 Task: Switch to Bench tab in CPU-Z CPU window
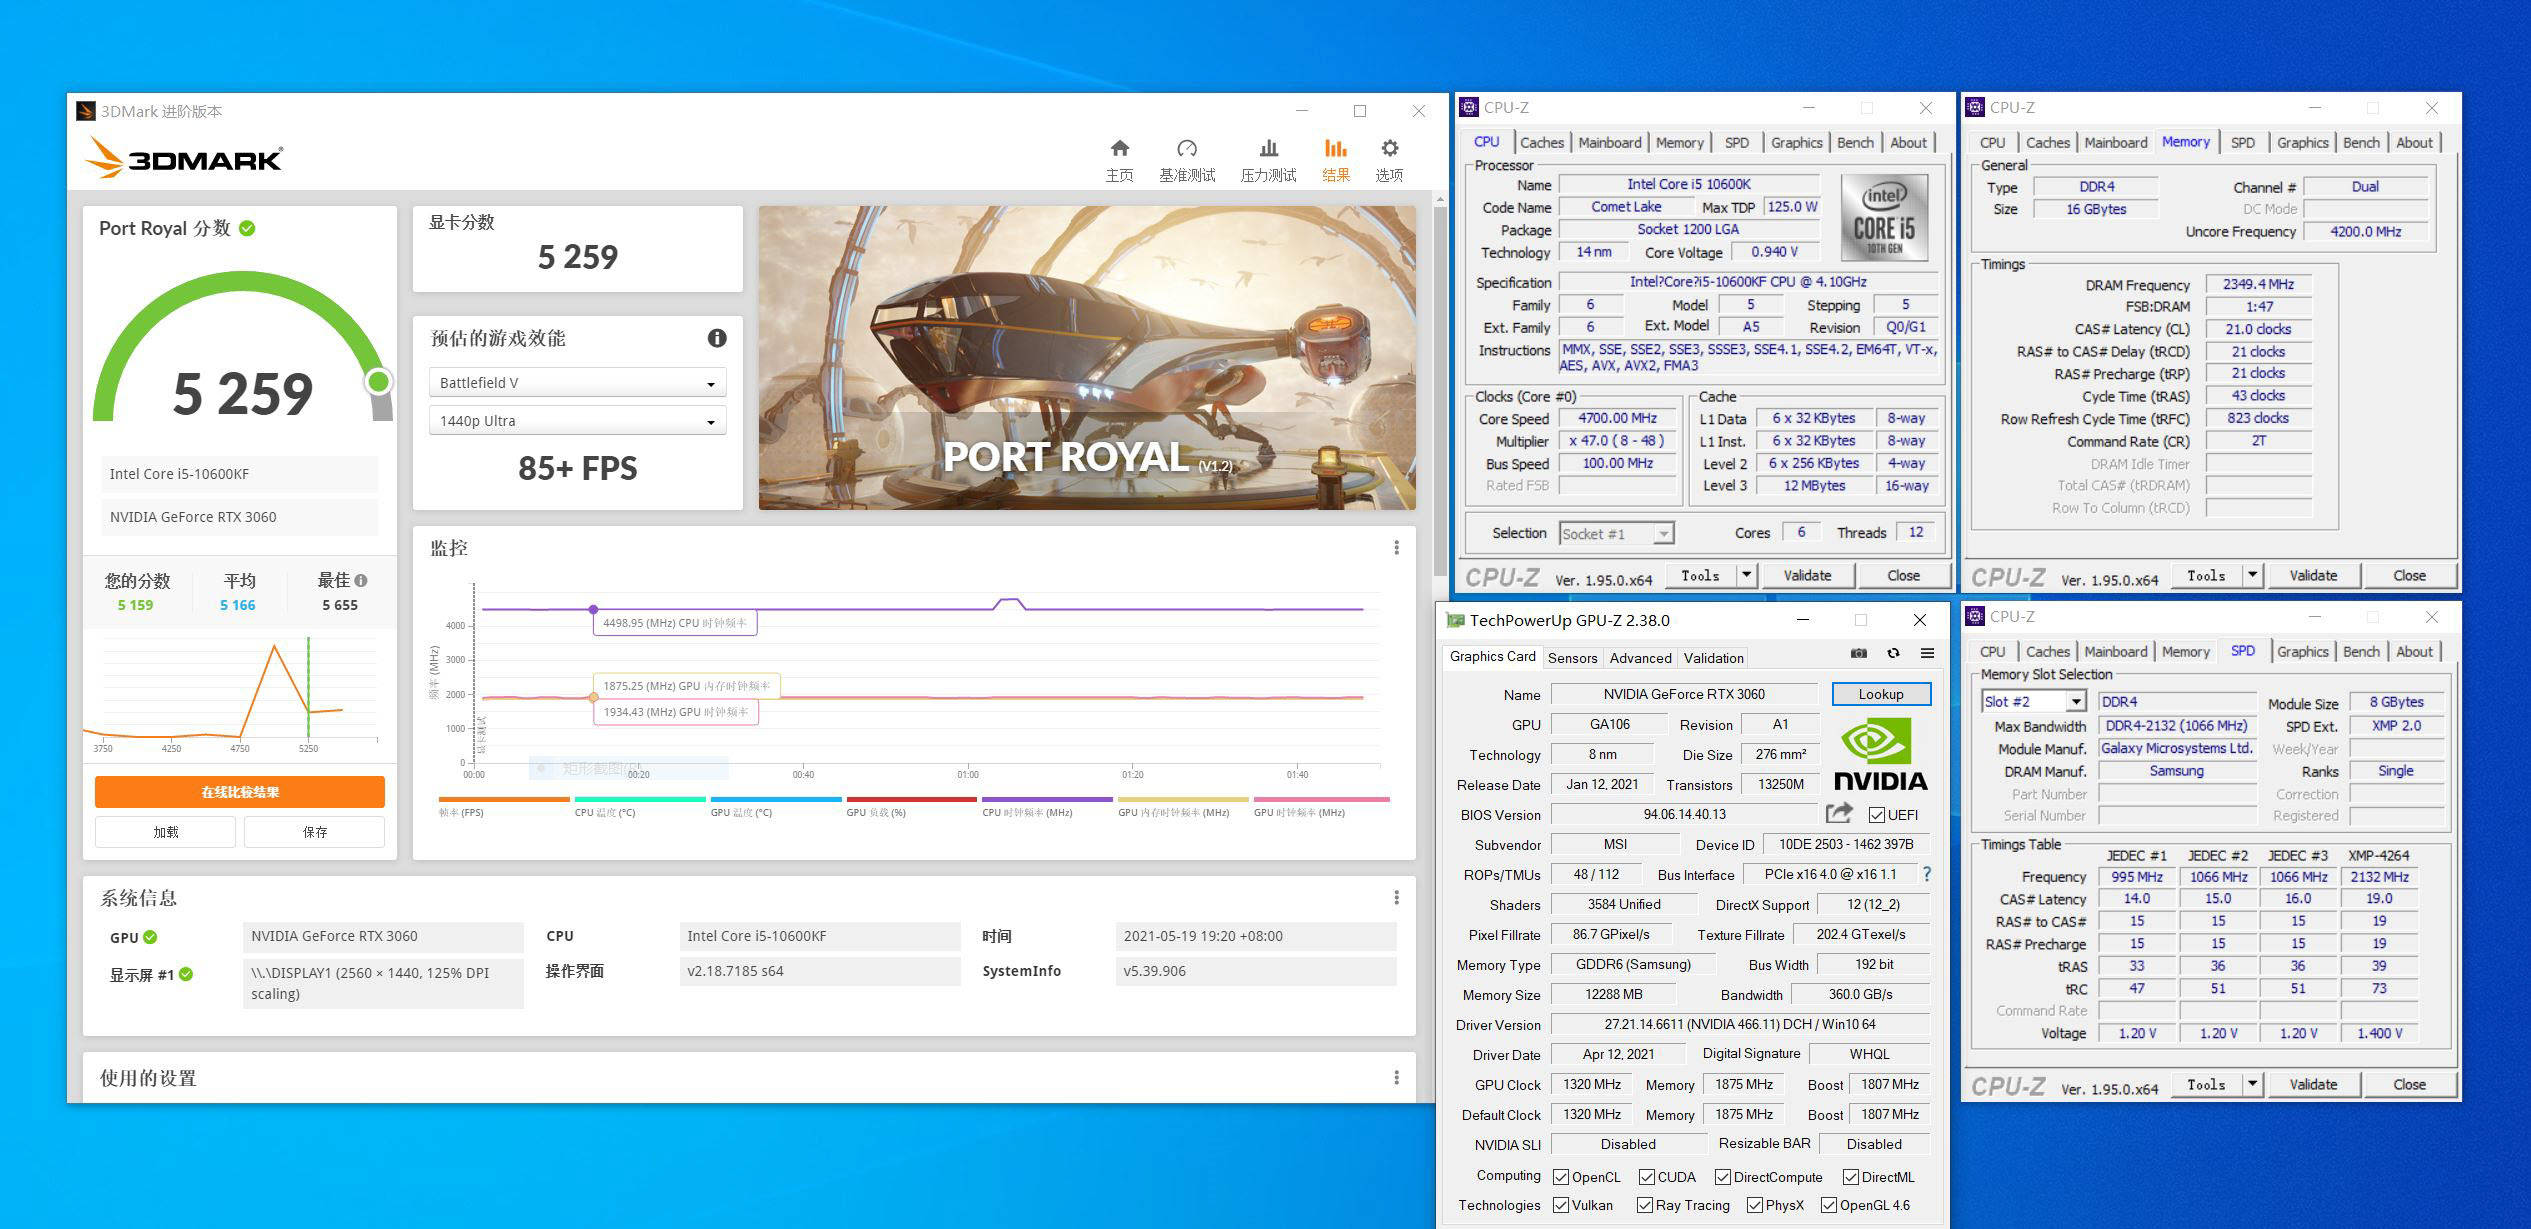1855,143
